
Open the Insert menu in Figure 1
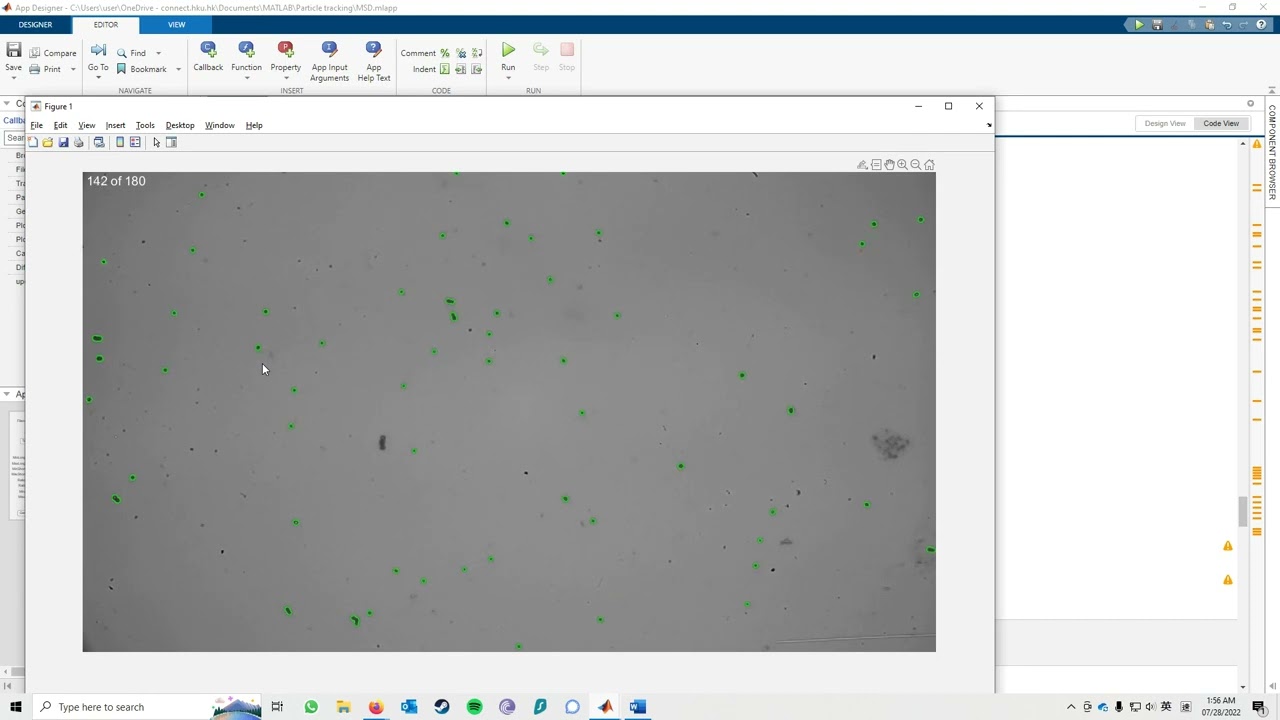coord(116,125)
